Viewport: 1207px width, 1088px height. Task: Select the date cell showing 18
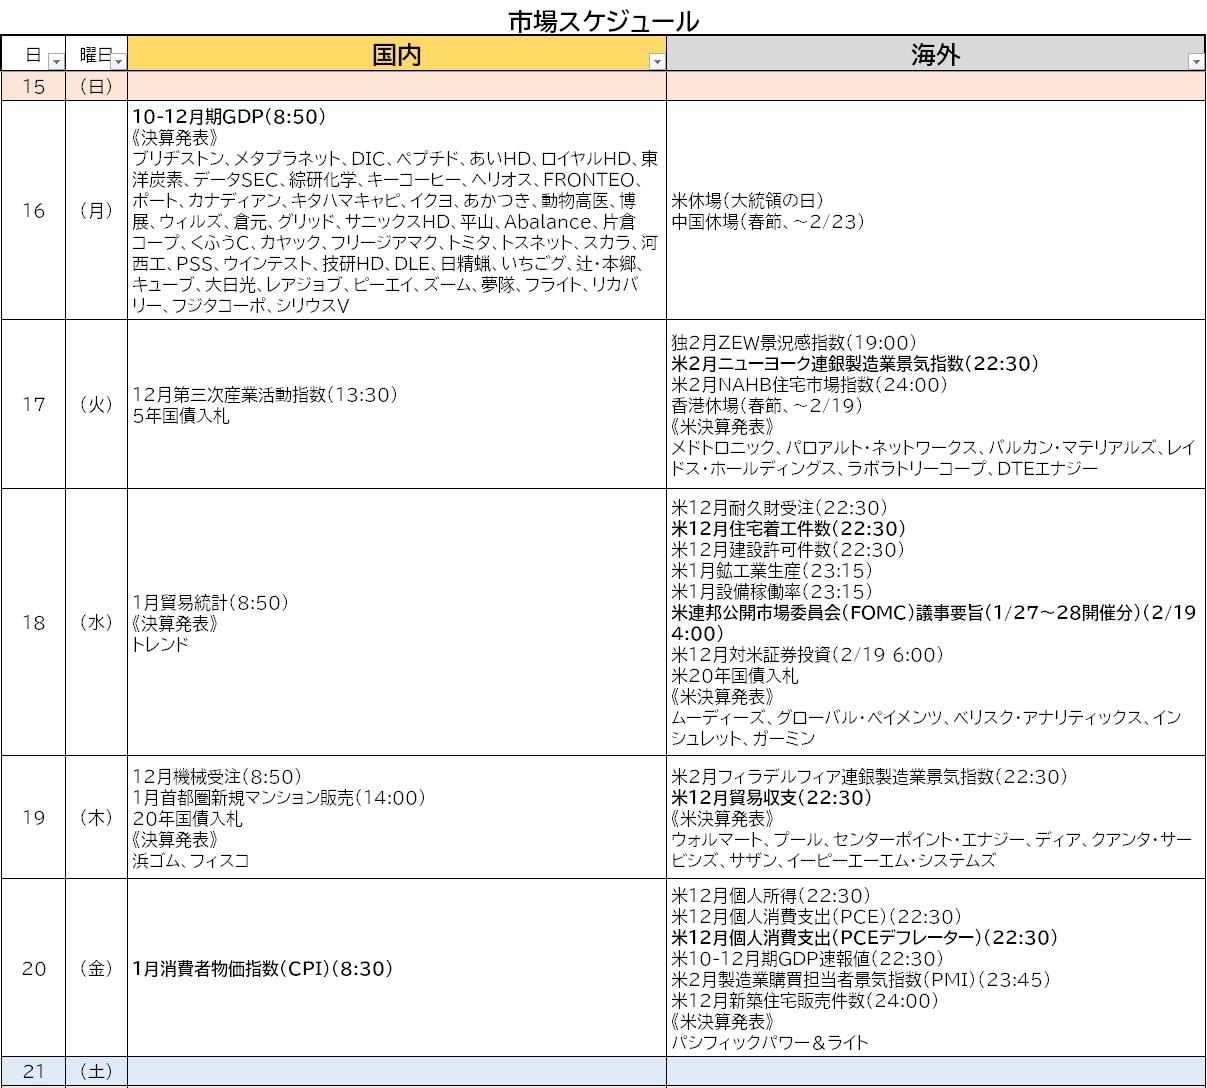click(x=34, y=623)
